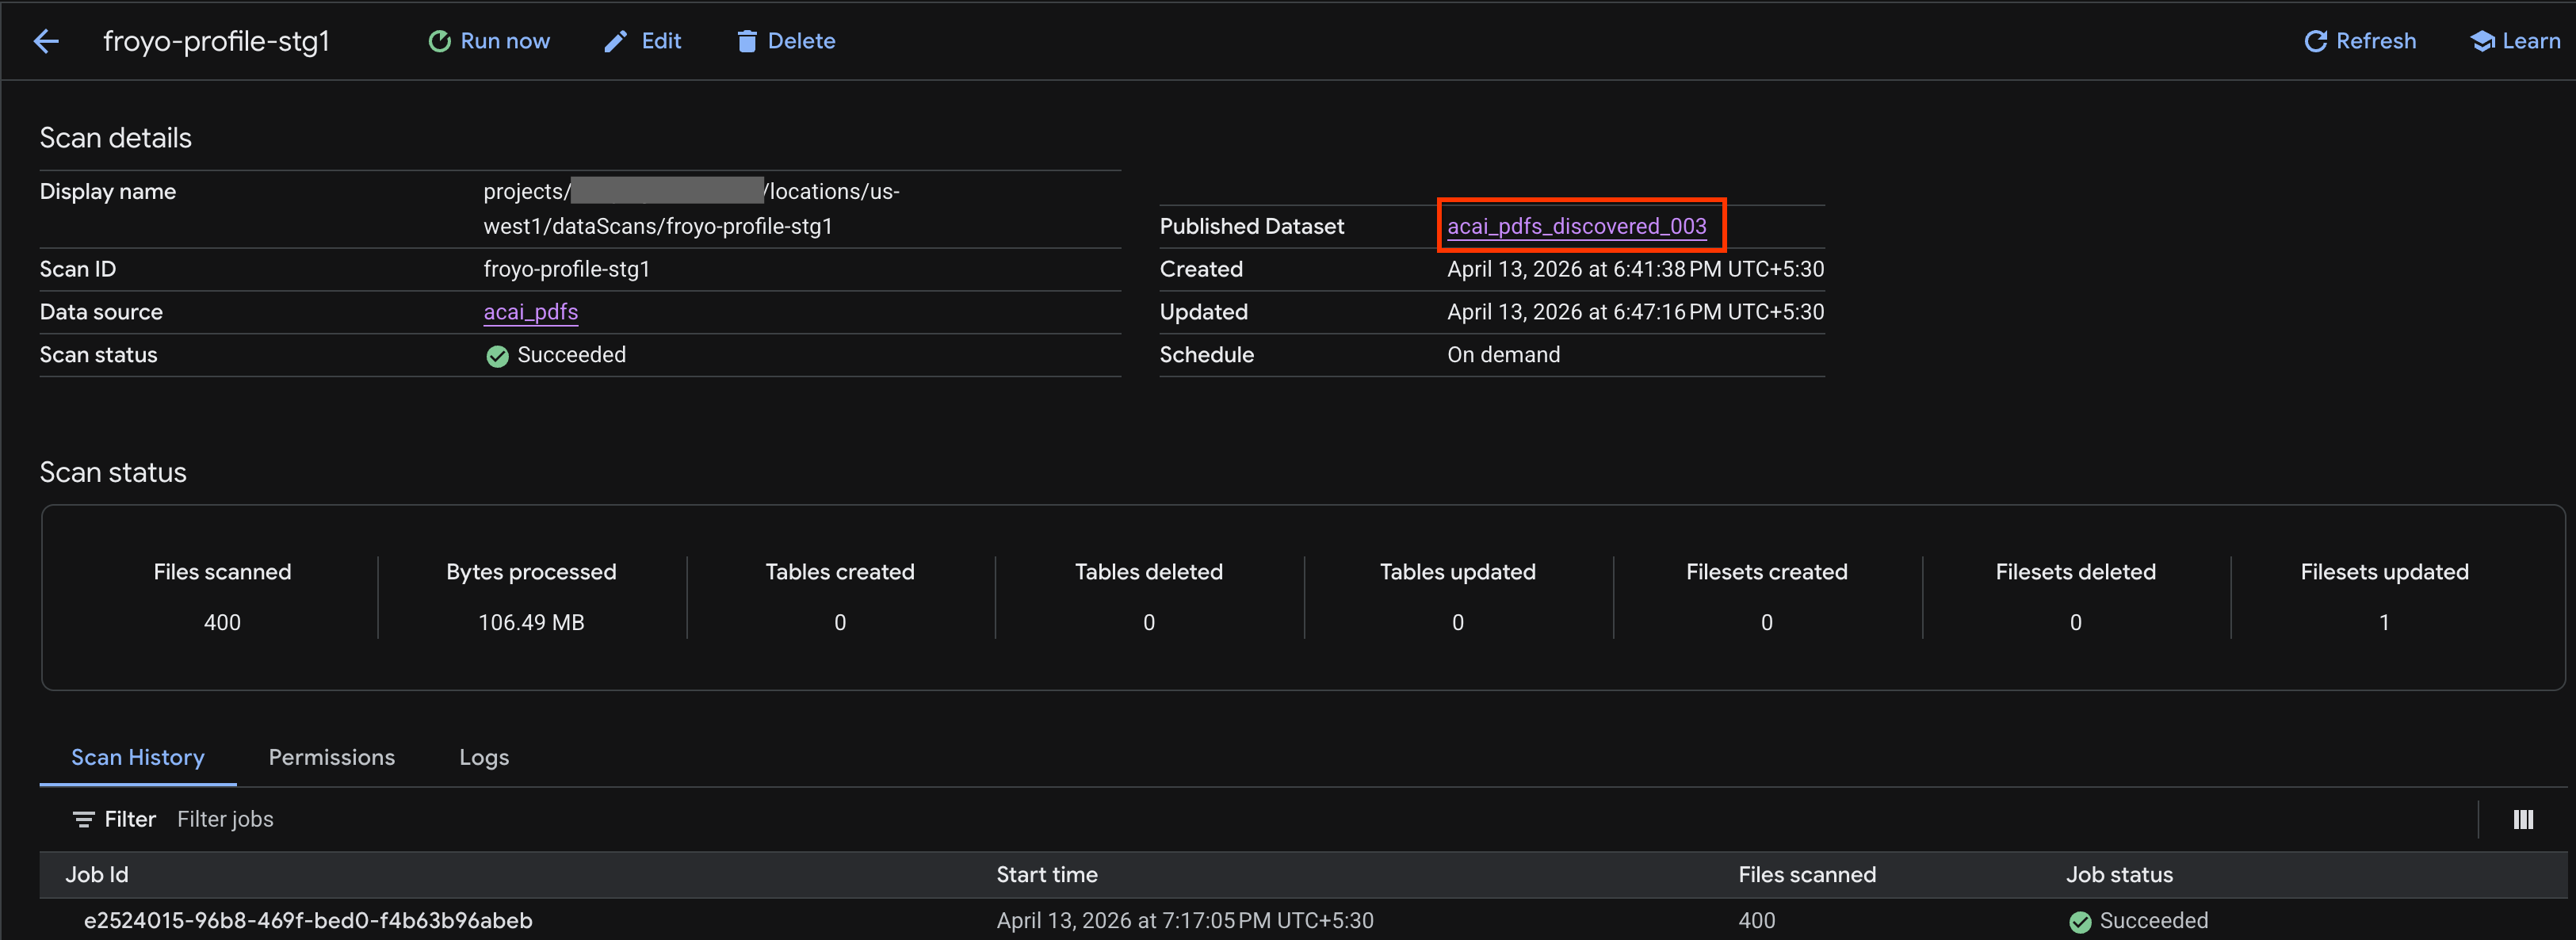
Task: Click the Run now circular arrow icon
Action: pos(439,41)
